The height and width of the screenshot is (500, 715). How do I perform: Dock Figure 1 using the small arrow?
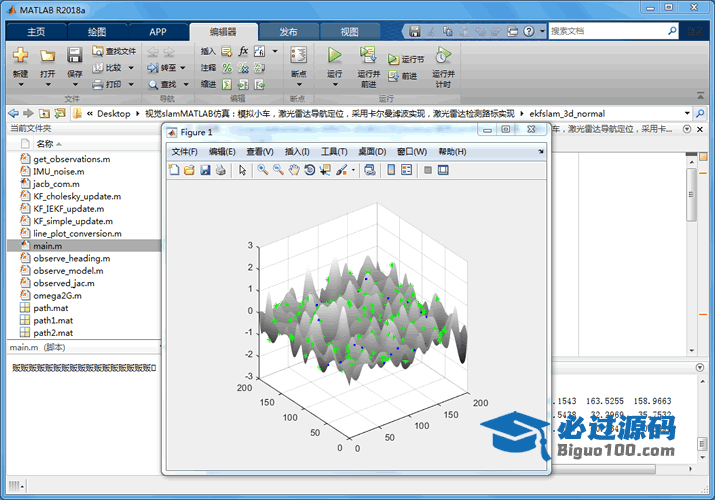tap(541, 151)
